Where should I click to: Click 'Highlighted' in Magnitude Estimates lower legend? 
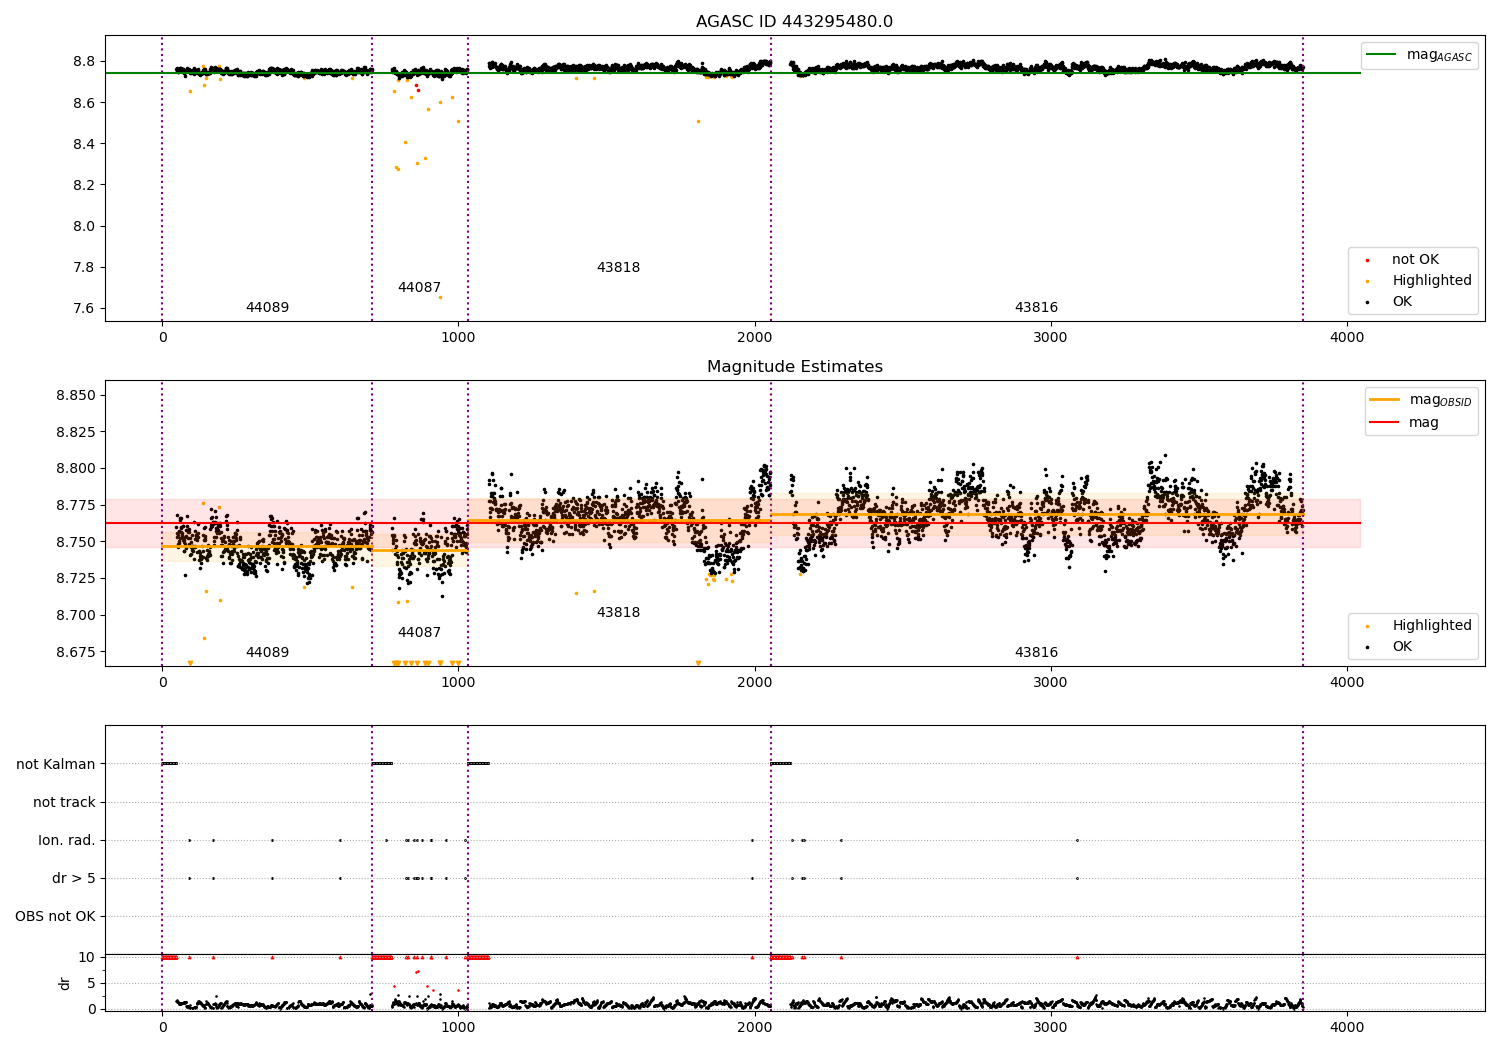tap(1431, 626)
